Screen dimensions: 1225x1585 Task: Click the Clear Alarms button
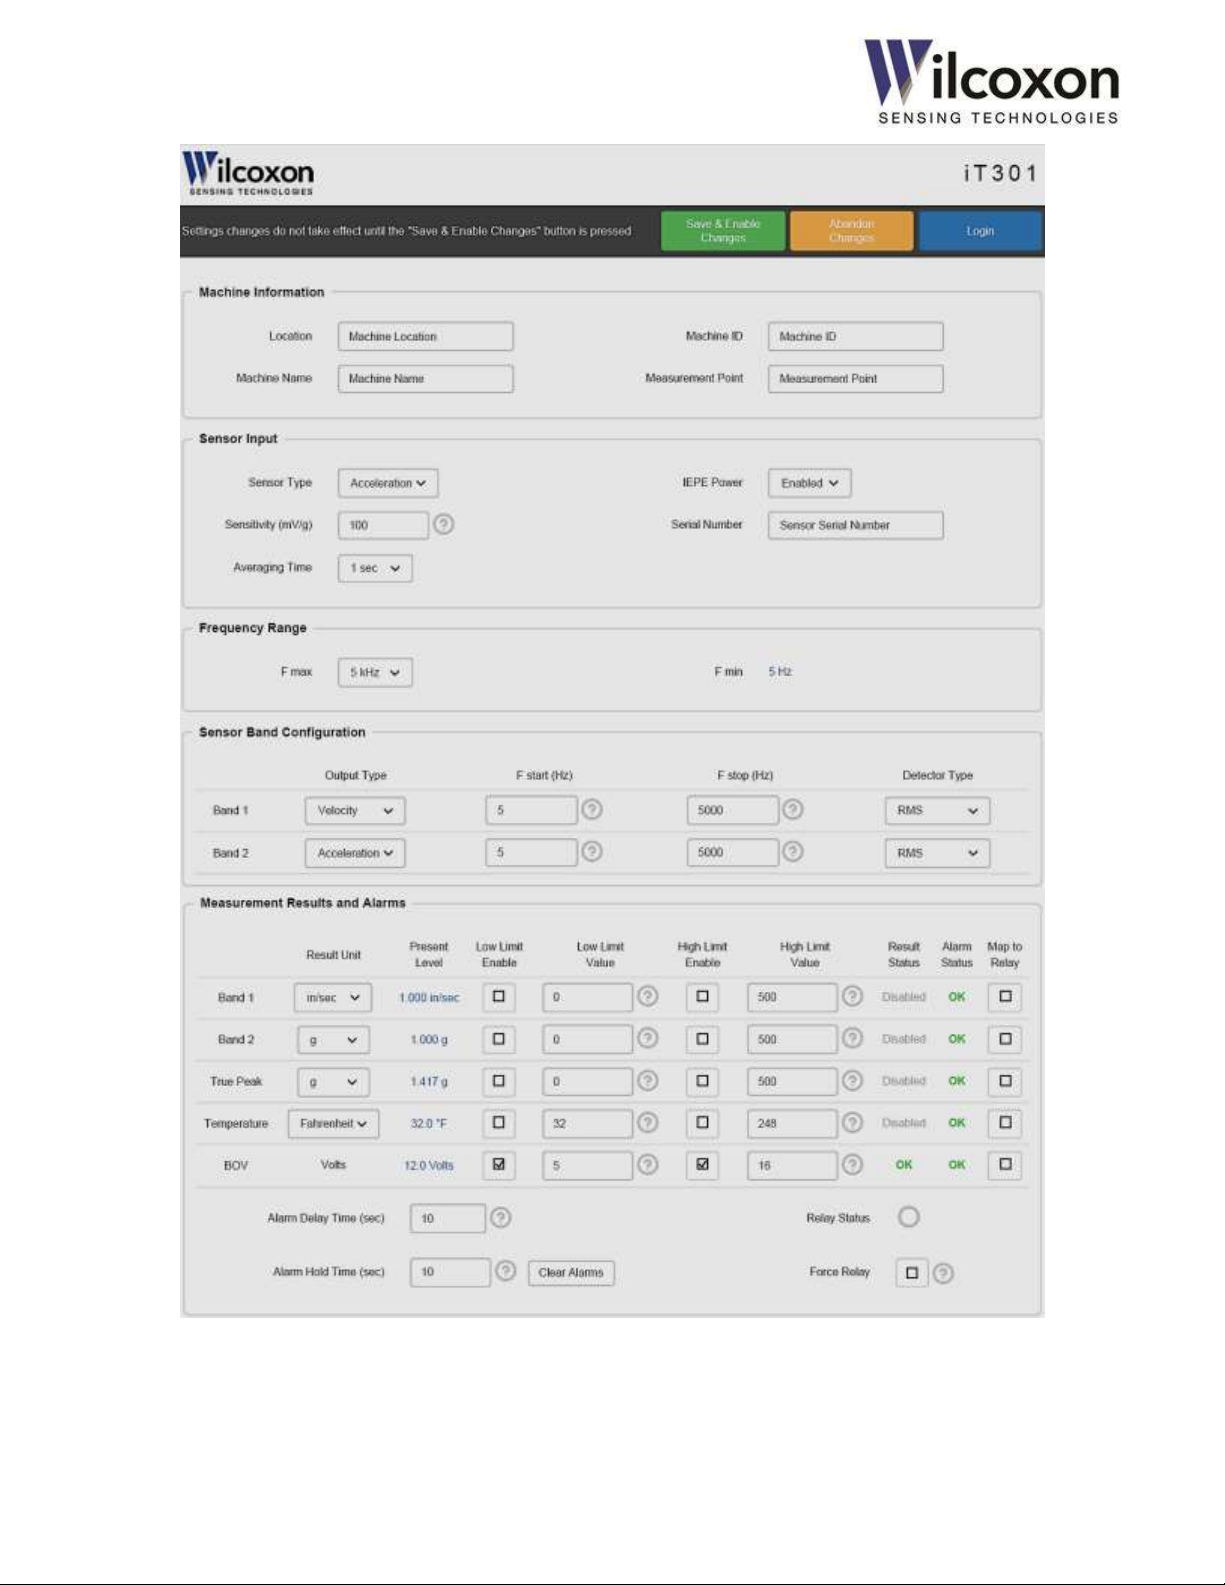[571, 1273]
